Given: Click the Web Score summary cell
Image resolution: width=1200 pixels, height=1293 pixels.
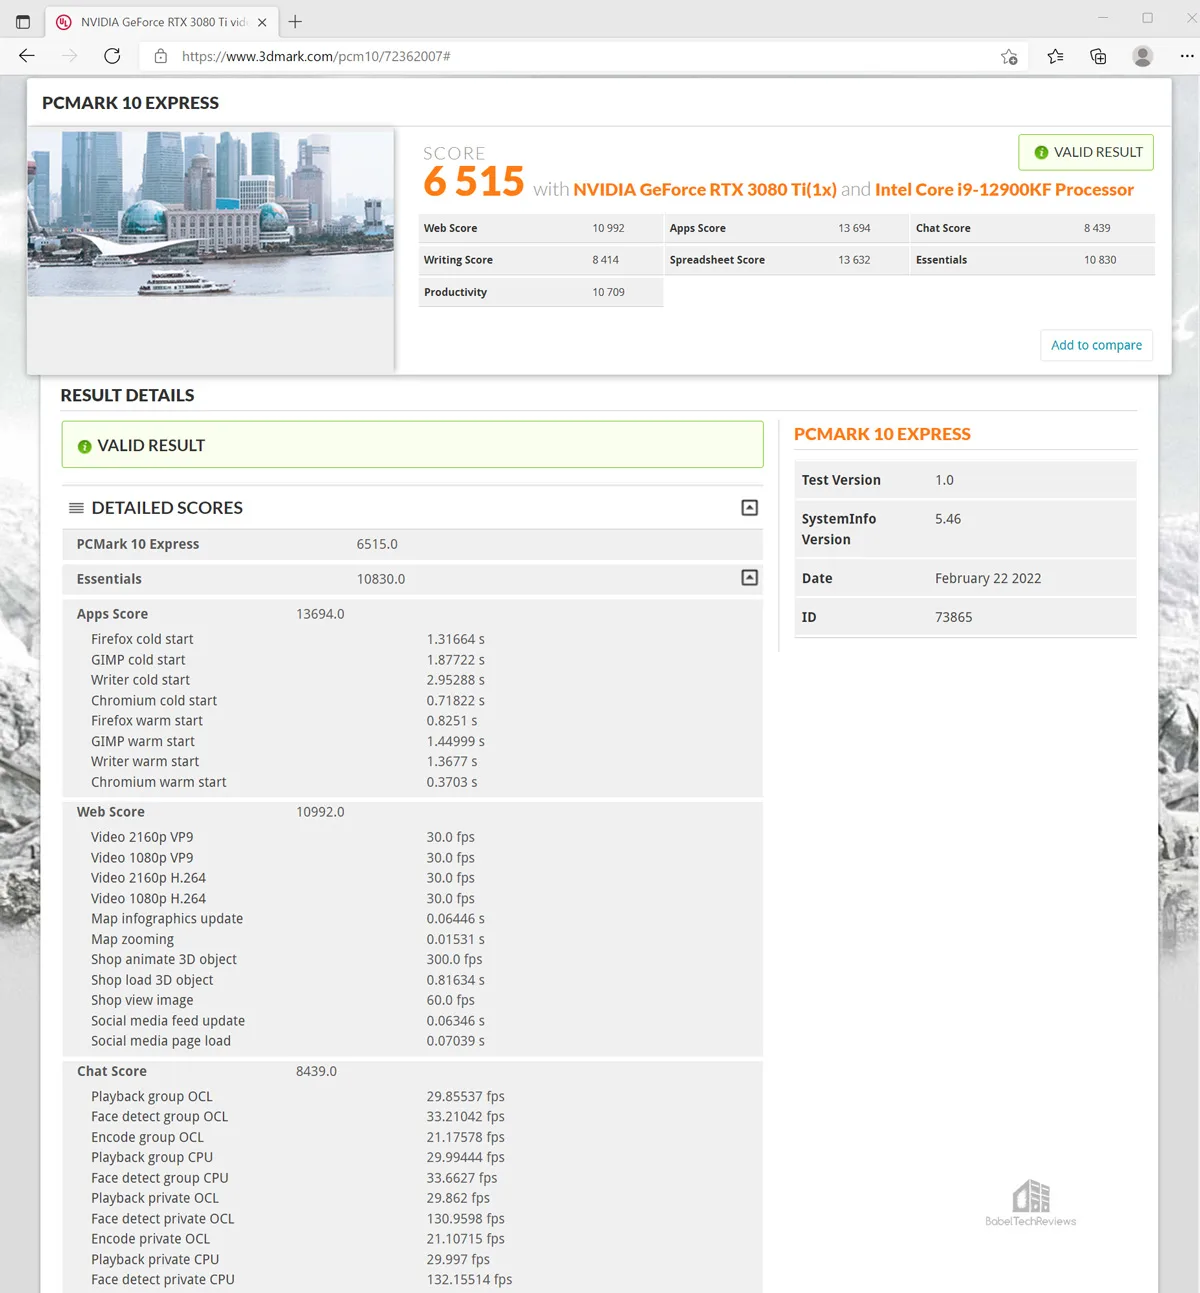Looking at the screenshot, I should point(541,228).
